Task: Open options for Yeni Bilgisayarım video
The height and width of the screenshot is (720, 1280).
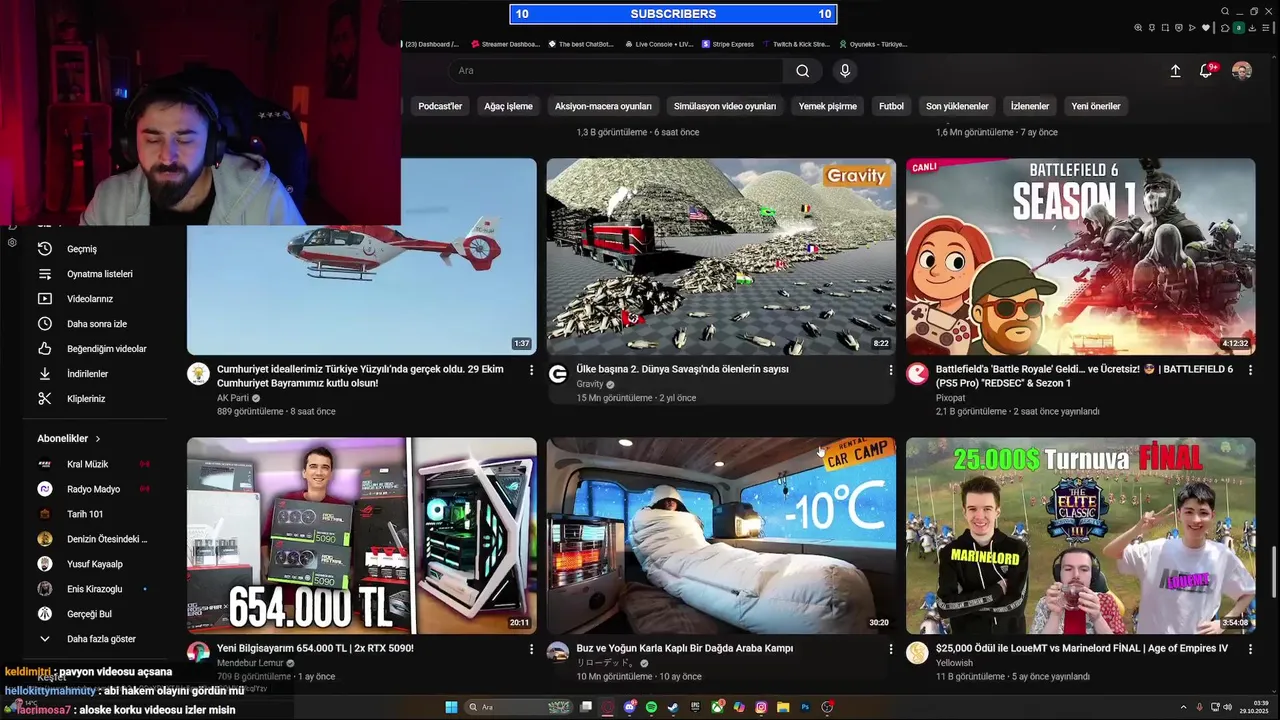Action: tap(531, 649)
